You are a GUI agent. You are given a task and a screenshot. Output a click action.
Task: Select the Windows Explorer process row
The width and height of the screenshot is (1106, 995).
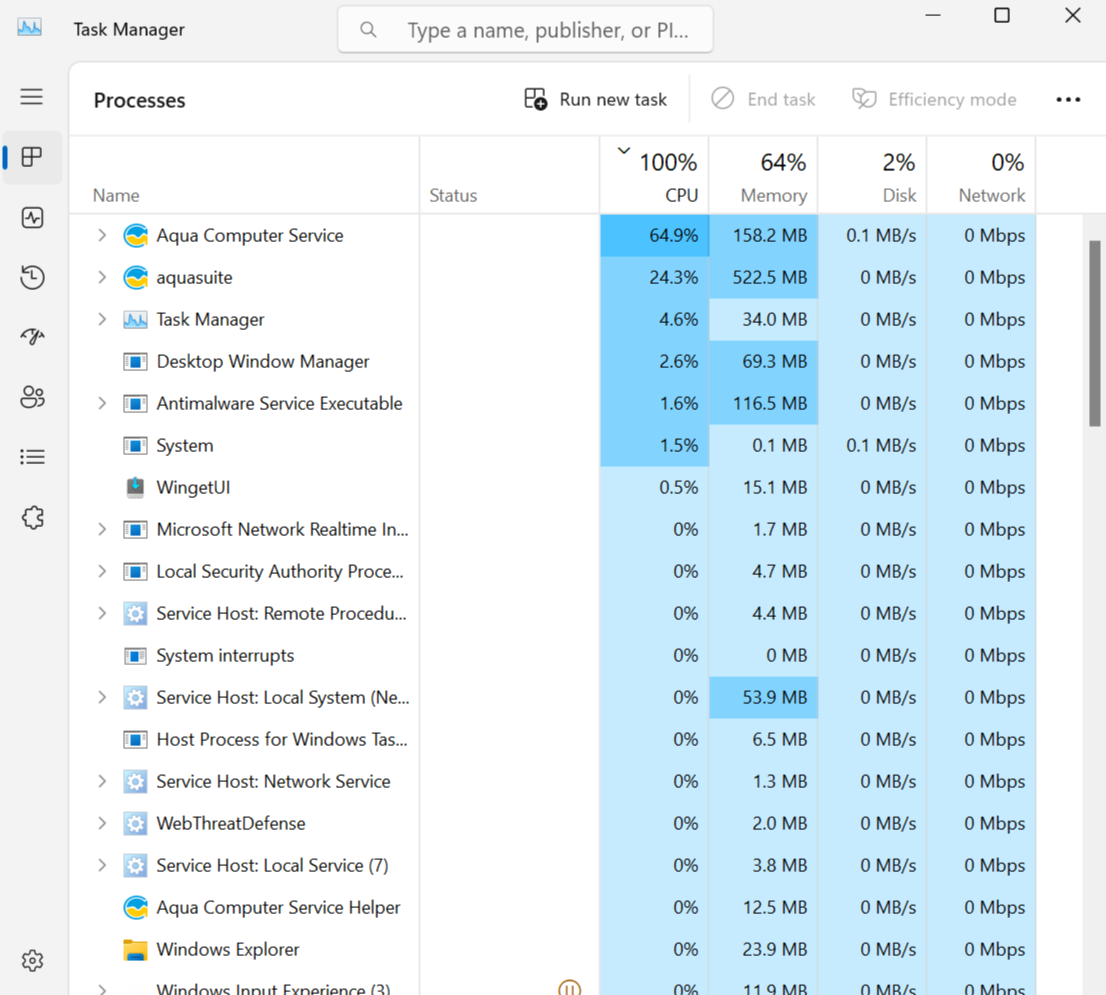(228, 950)
